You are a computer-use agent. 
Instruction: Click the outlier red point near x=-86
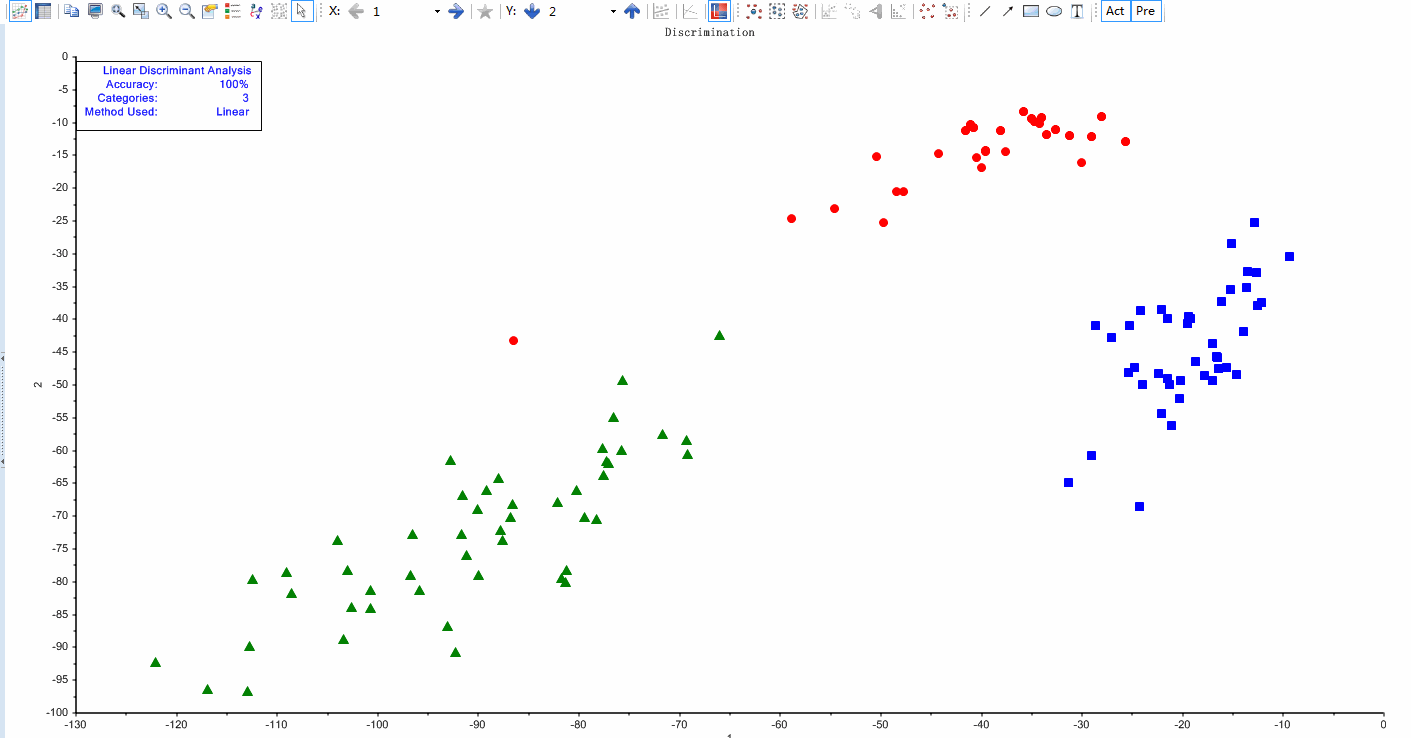tap(513, 340)
